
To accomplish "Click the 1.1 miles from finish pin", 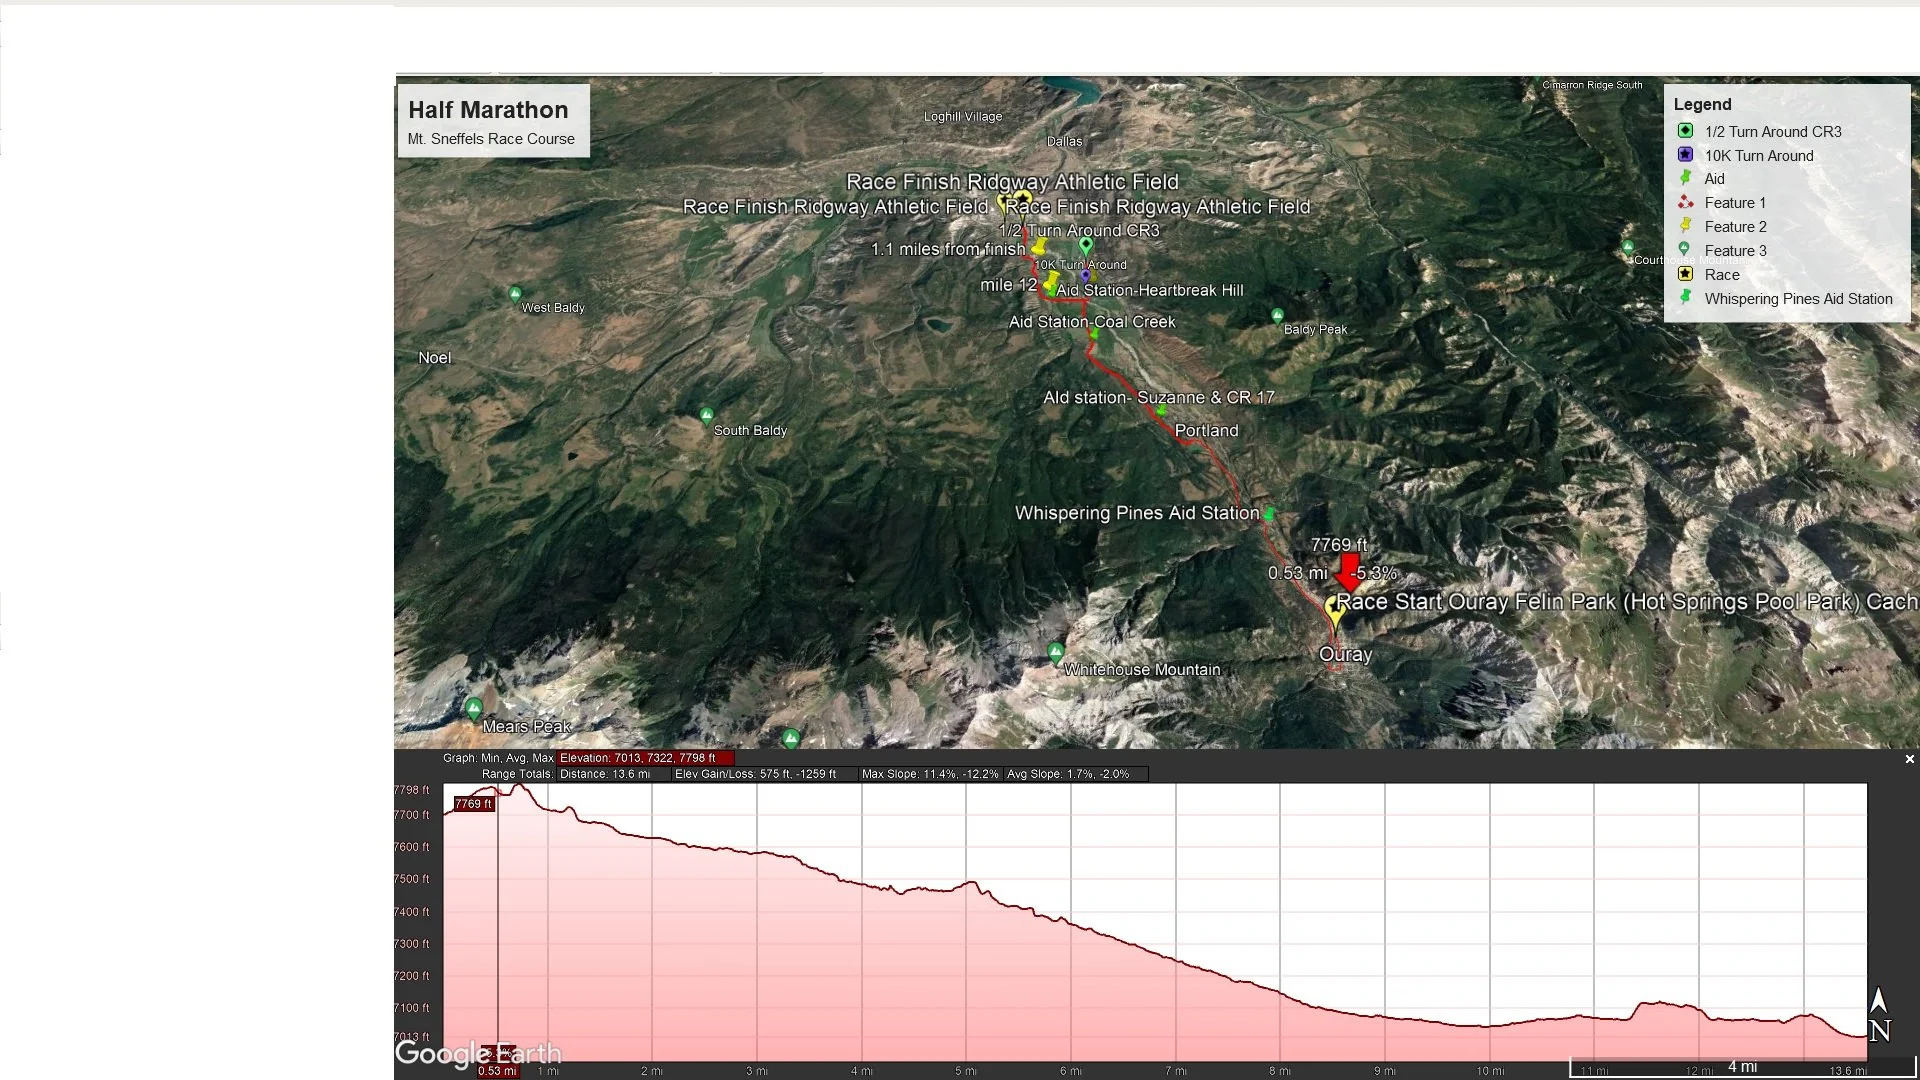I will click(x=1040, y=247).
